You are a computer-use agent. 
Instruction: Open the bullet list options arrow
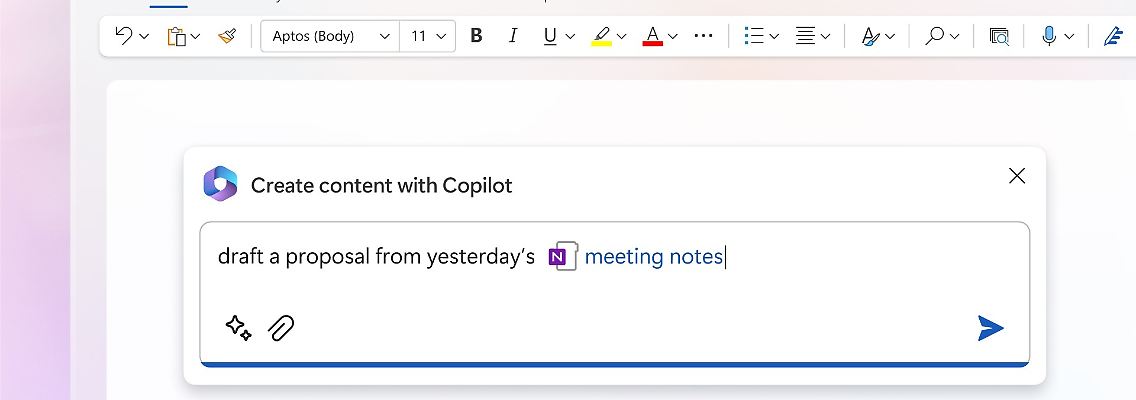(775, 36)
